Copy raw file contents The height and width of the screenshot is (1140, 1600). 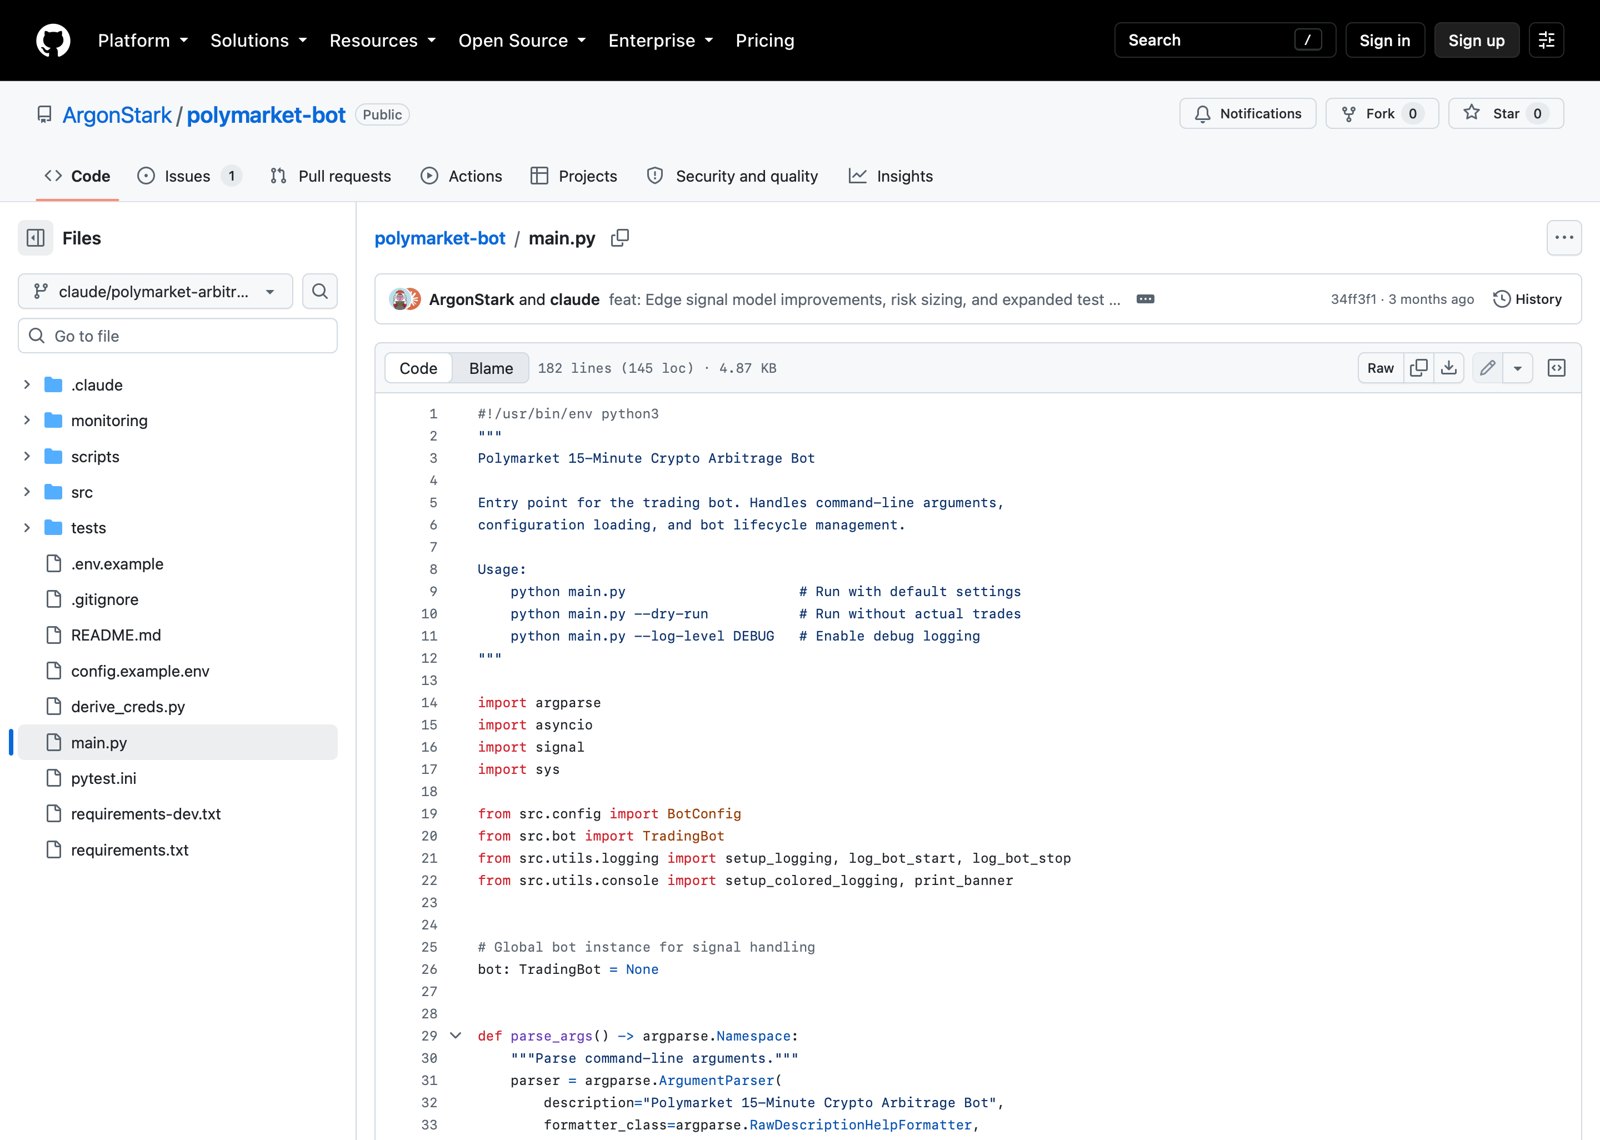point(1419,368)
